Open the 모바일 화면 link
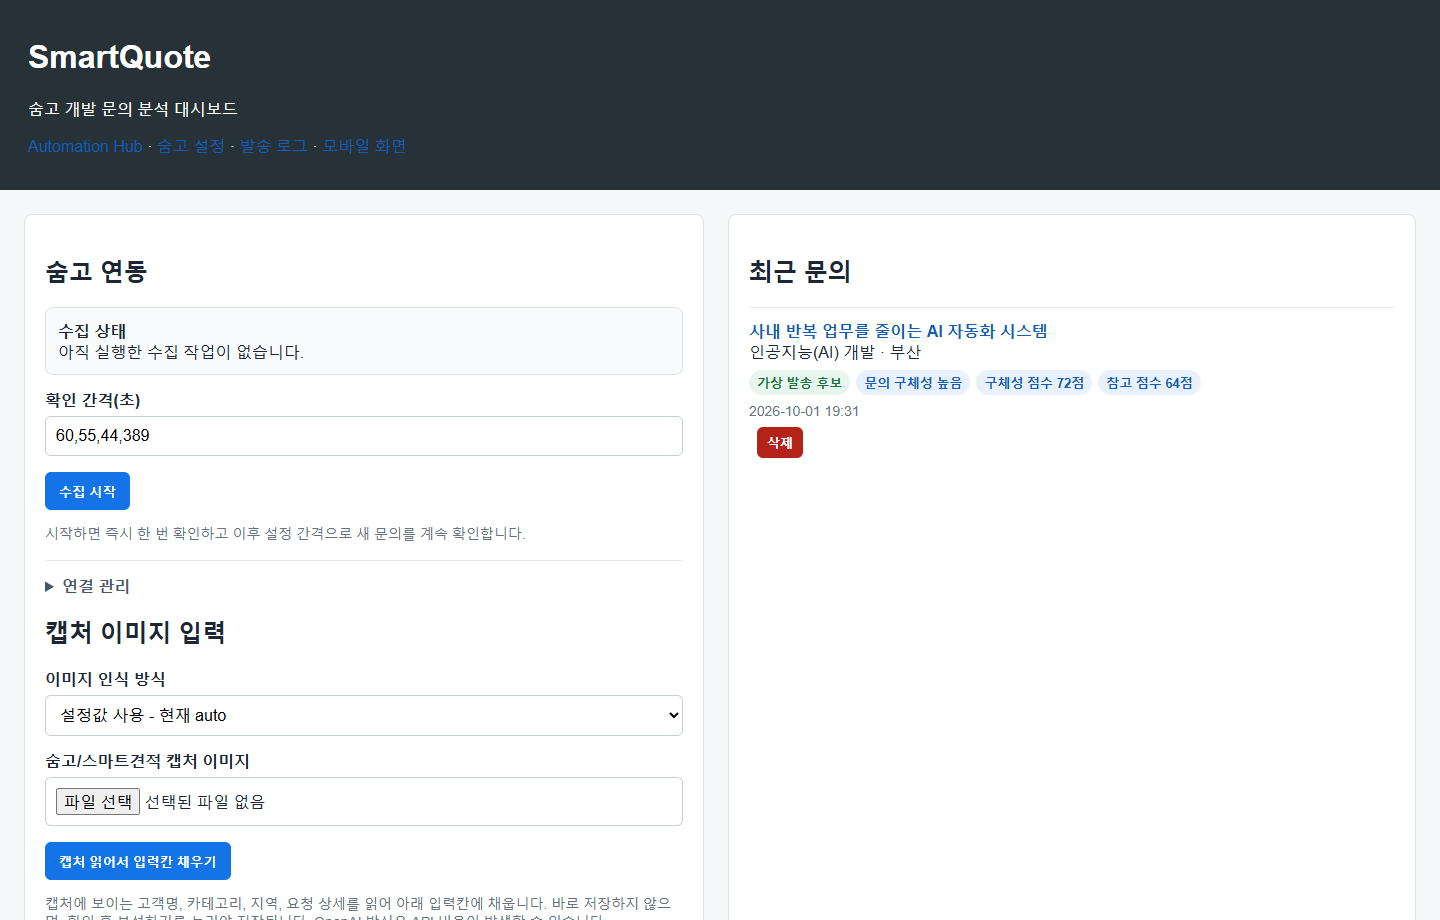Screen dimensions: 1440x920 pyautogui.click(x=364, y=146)
